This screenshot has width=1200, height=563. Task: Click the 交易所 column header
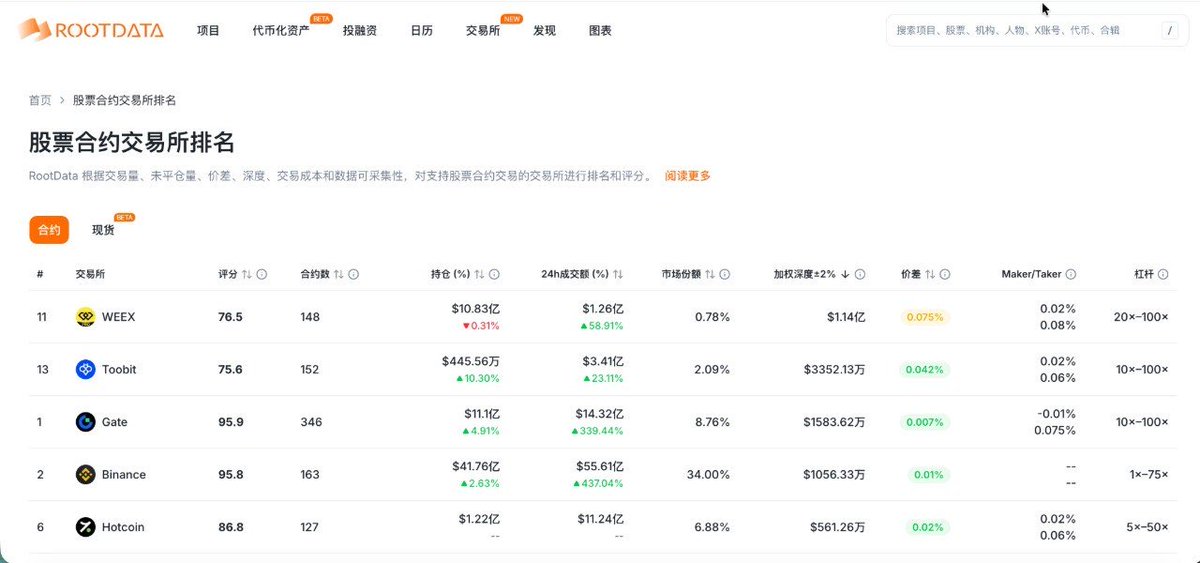click(x=90, y=274)
